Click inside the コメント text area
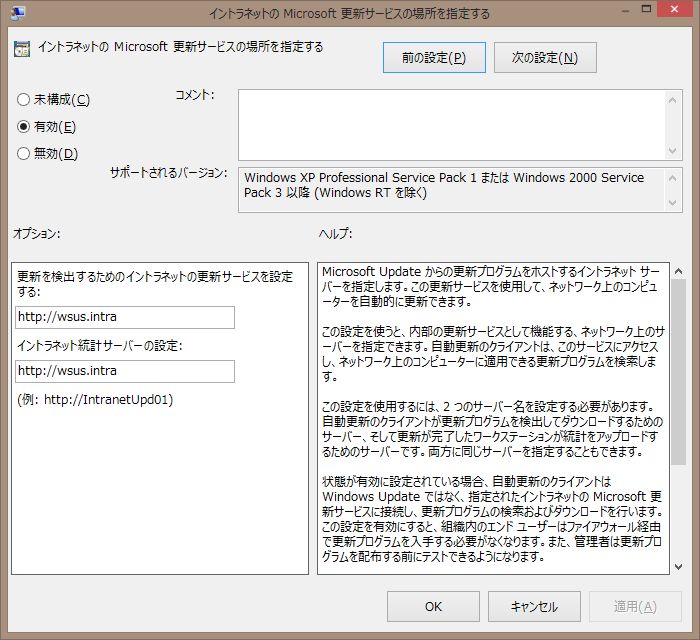Viewport: 700px width, 640px height. tap(451, 125)
